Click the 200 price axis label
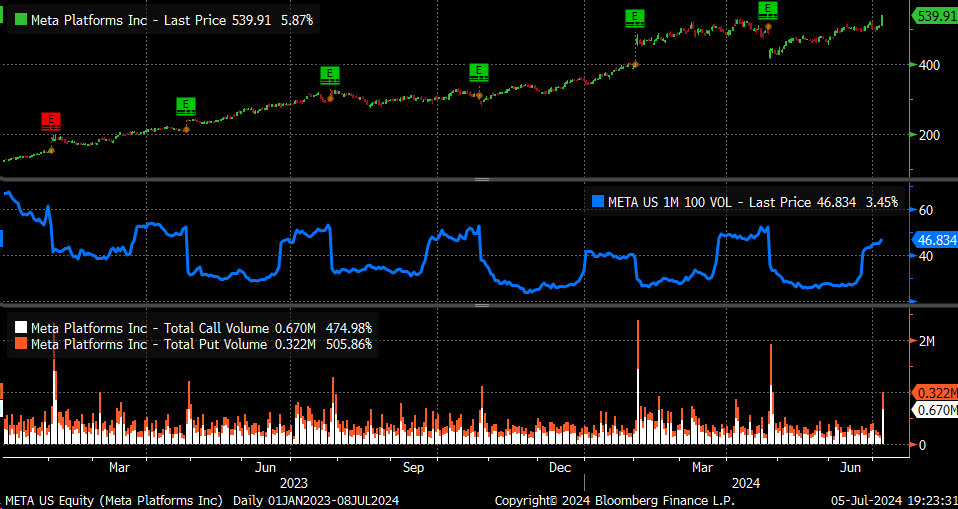Image resolution: width=958 pixels, height=509 pixels. (x=929, y=134)
